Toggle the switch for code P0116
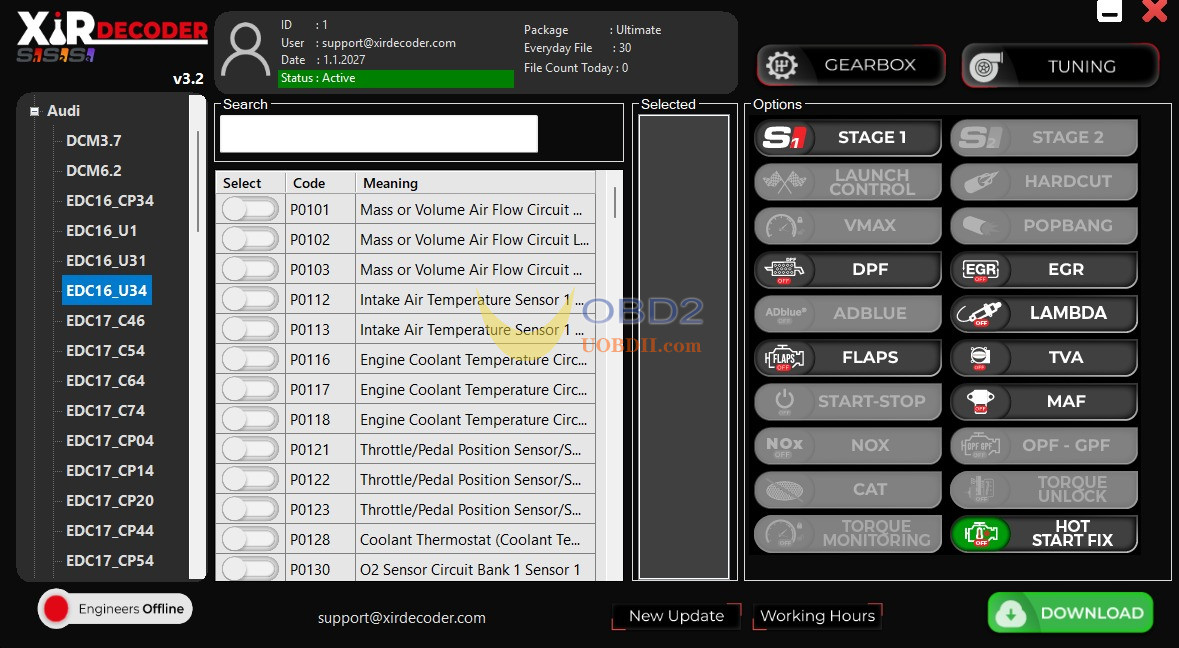The image size is (1179, 648). [x=250, y=359]
